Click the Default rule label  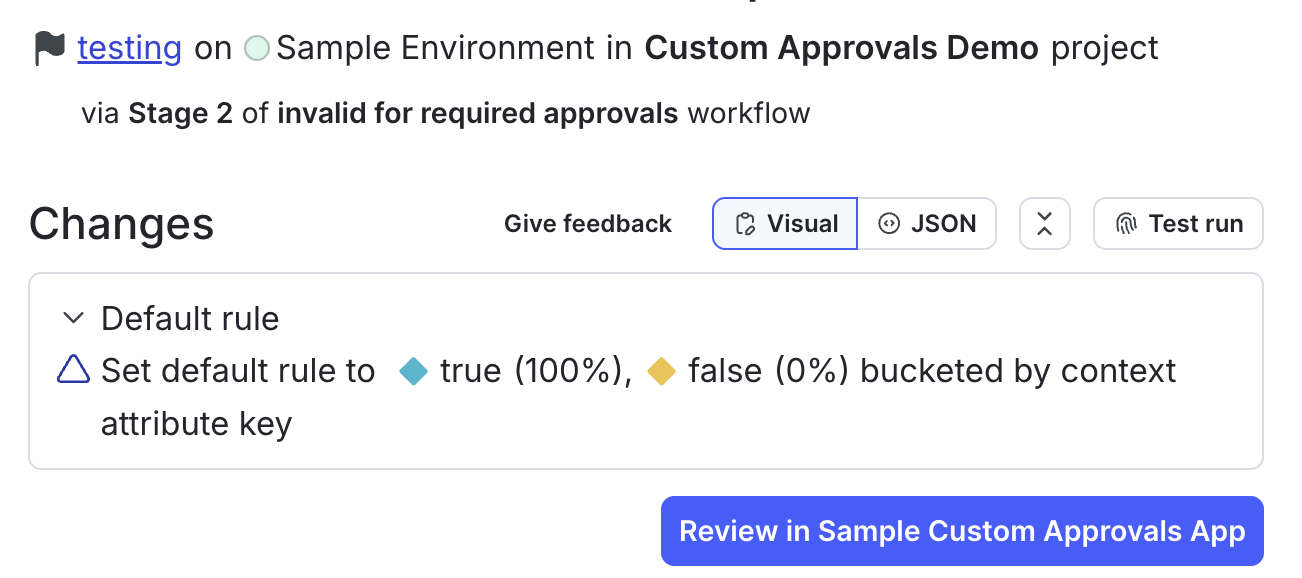pyautogui.click(x=190, y=317)
